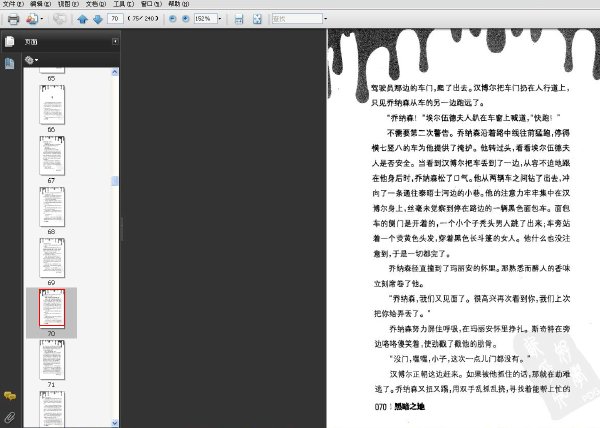Select page 65 thumbnail
Image resolution: width=600 pixels, height=428 pixels.
coord(52,70)
